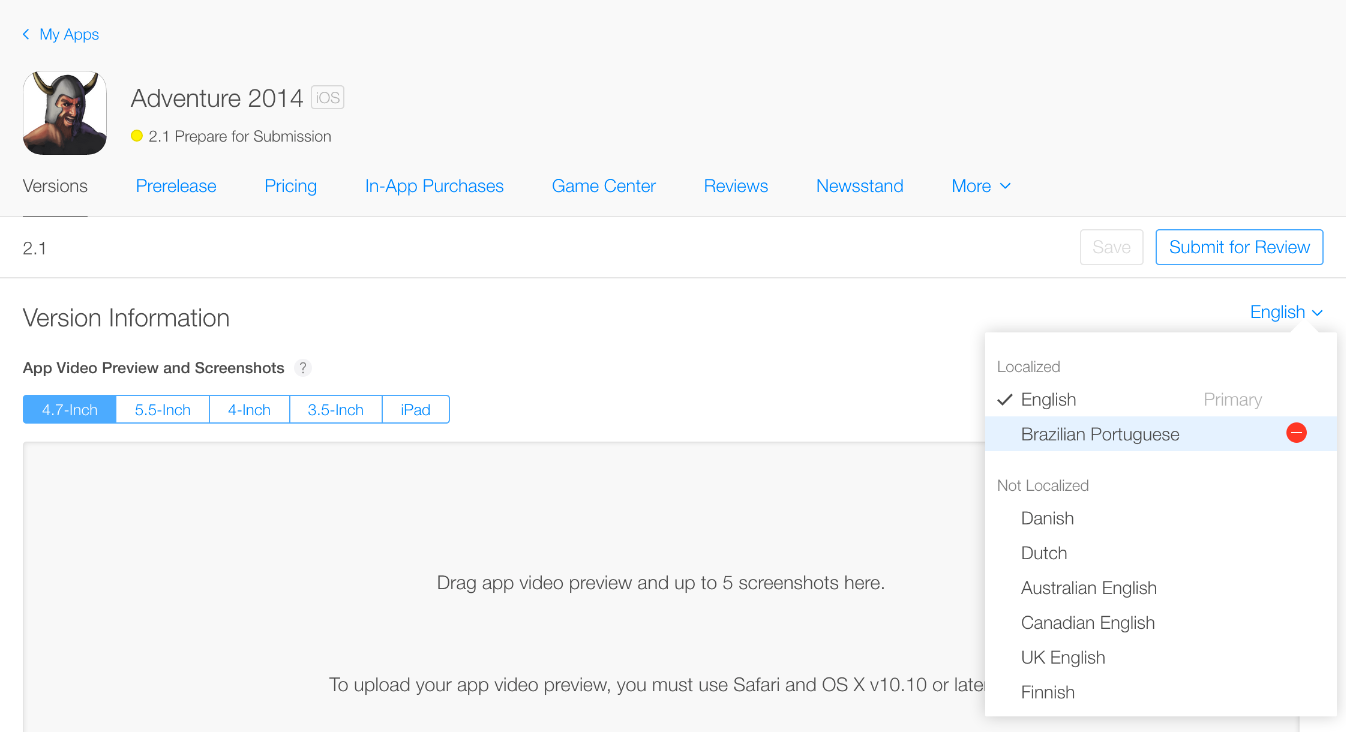Viewport: 1346px width, 732px height.
Task: Open the Newsstand tab
Action: [860, 186]
